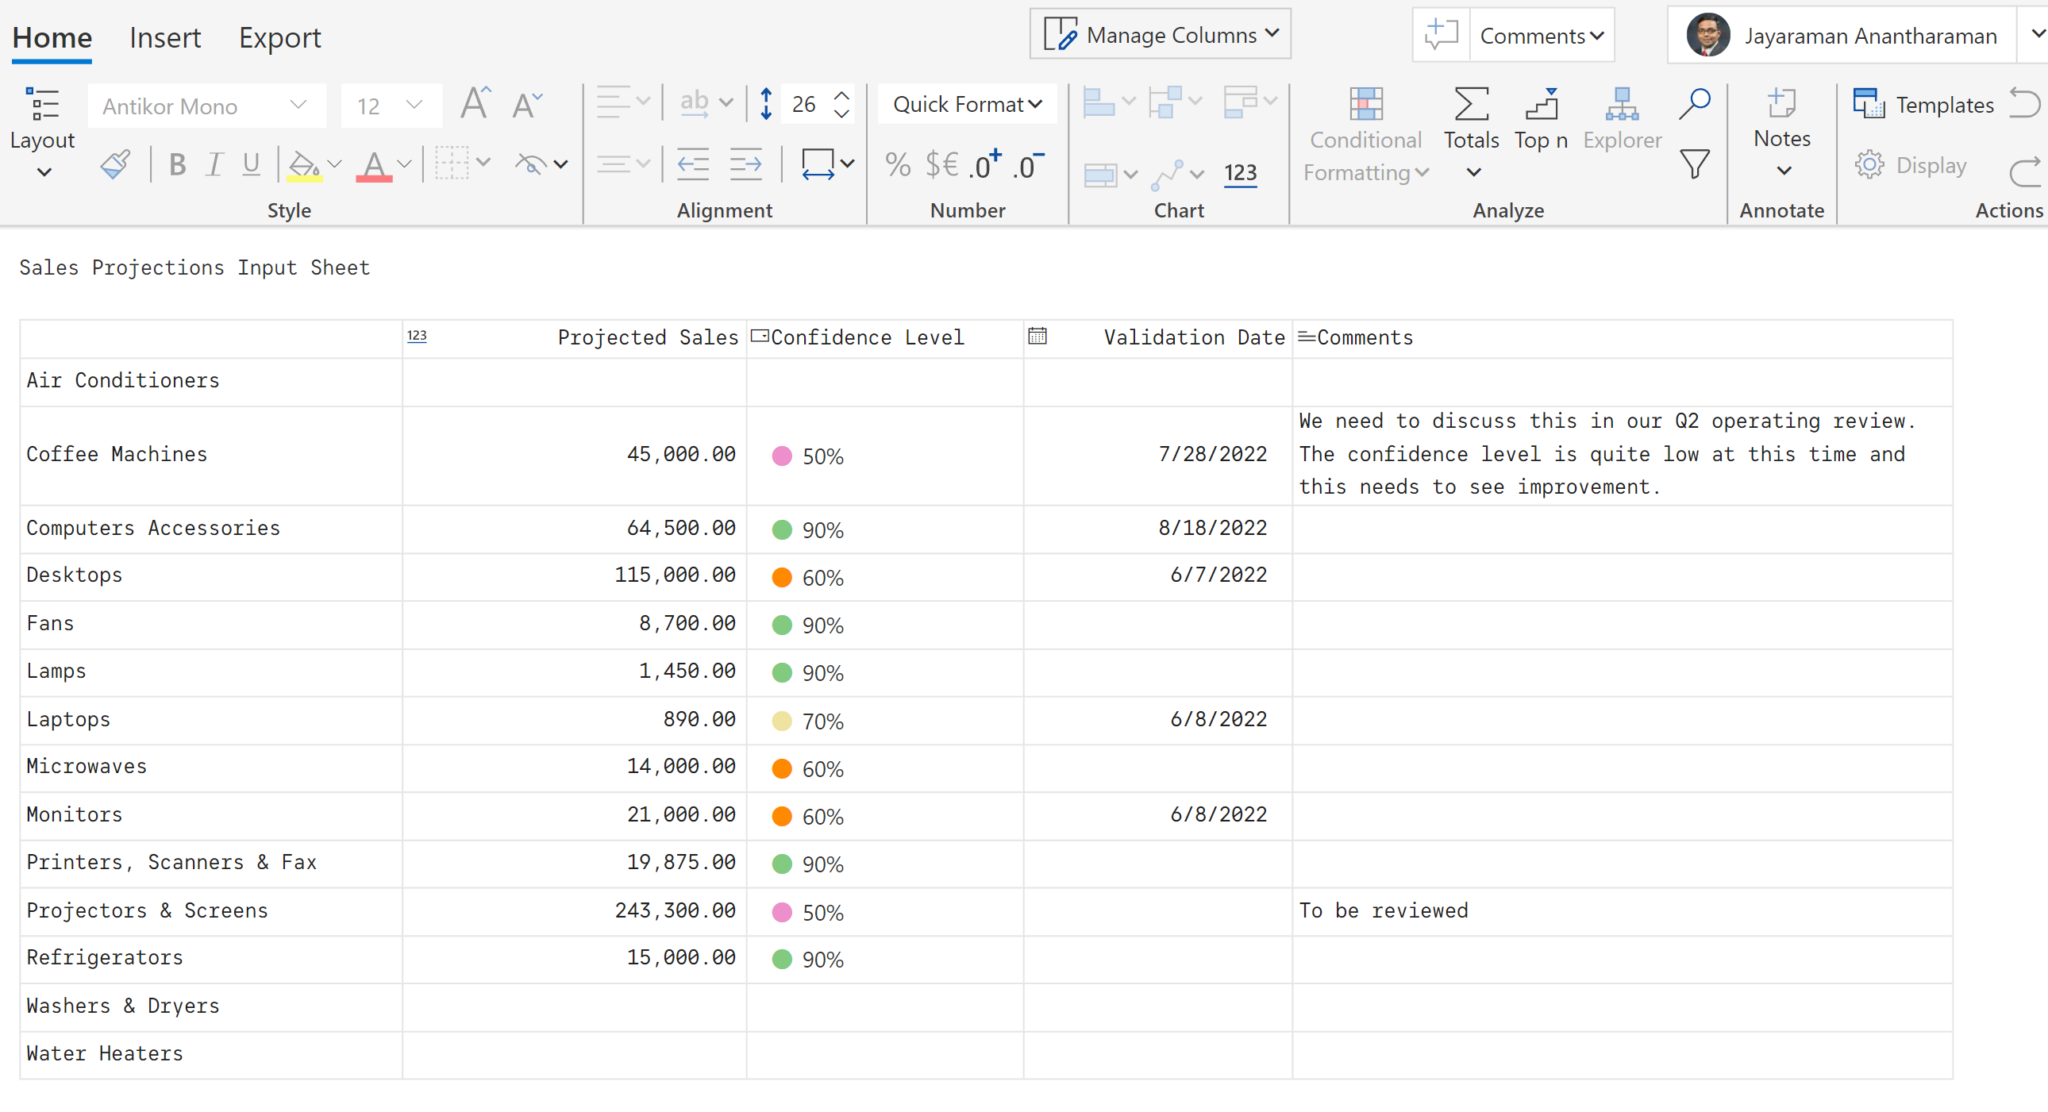Open the Totals tool
The height and width of the screenshot is (1112, 2048).
pyautogui.click(x=1470, y=120)
